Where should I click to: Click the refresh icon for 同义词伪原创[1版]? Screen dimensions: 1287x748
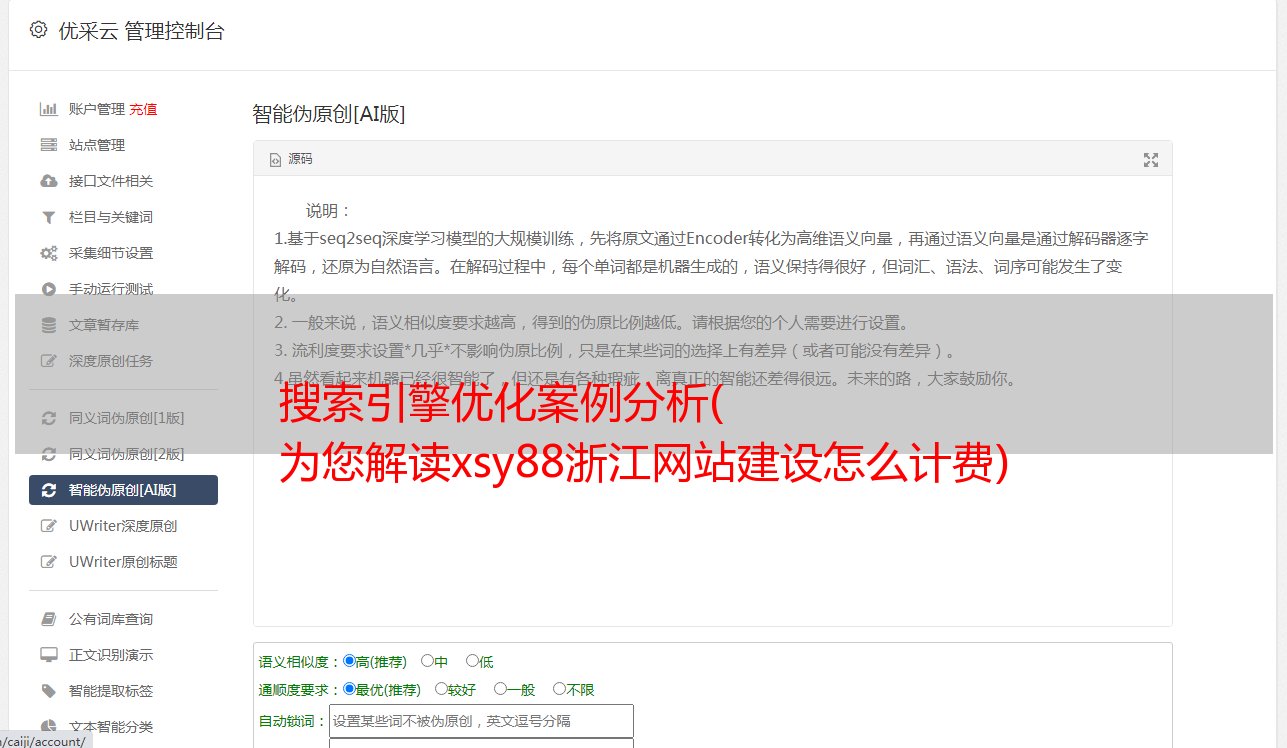tap(48, 418)
